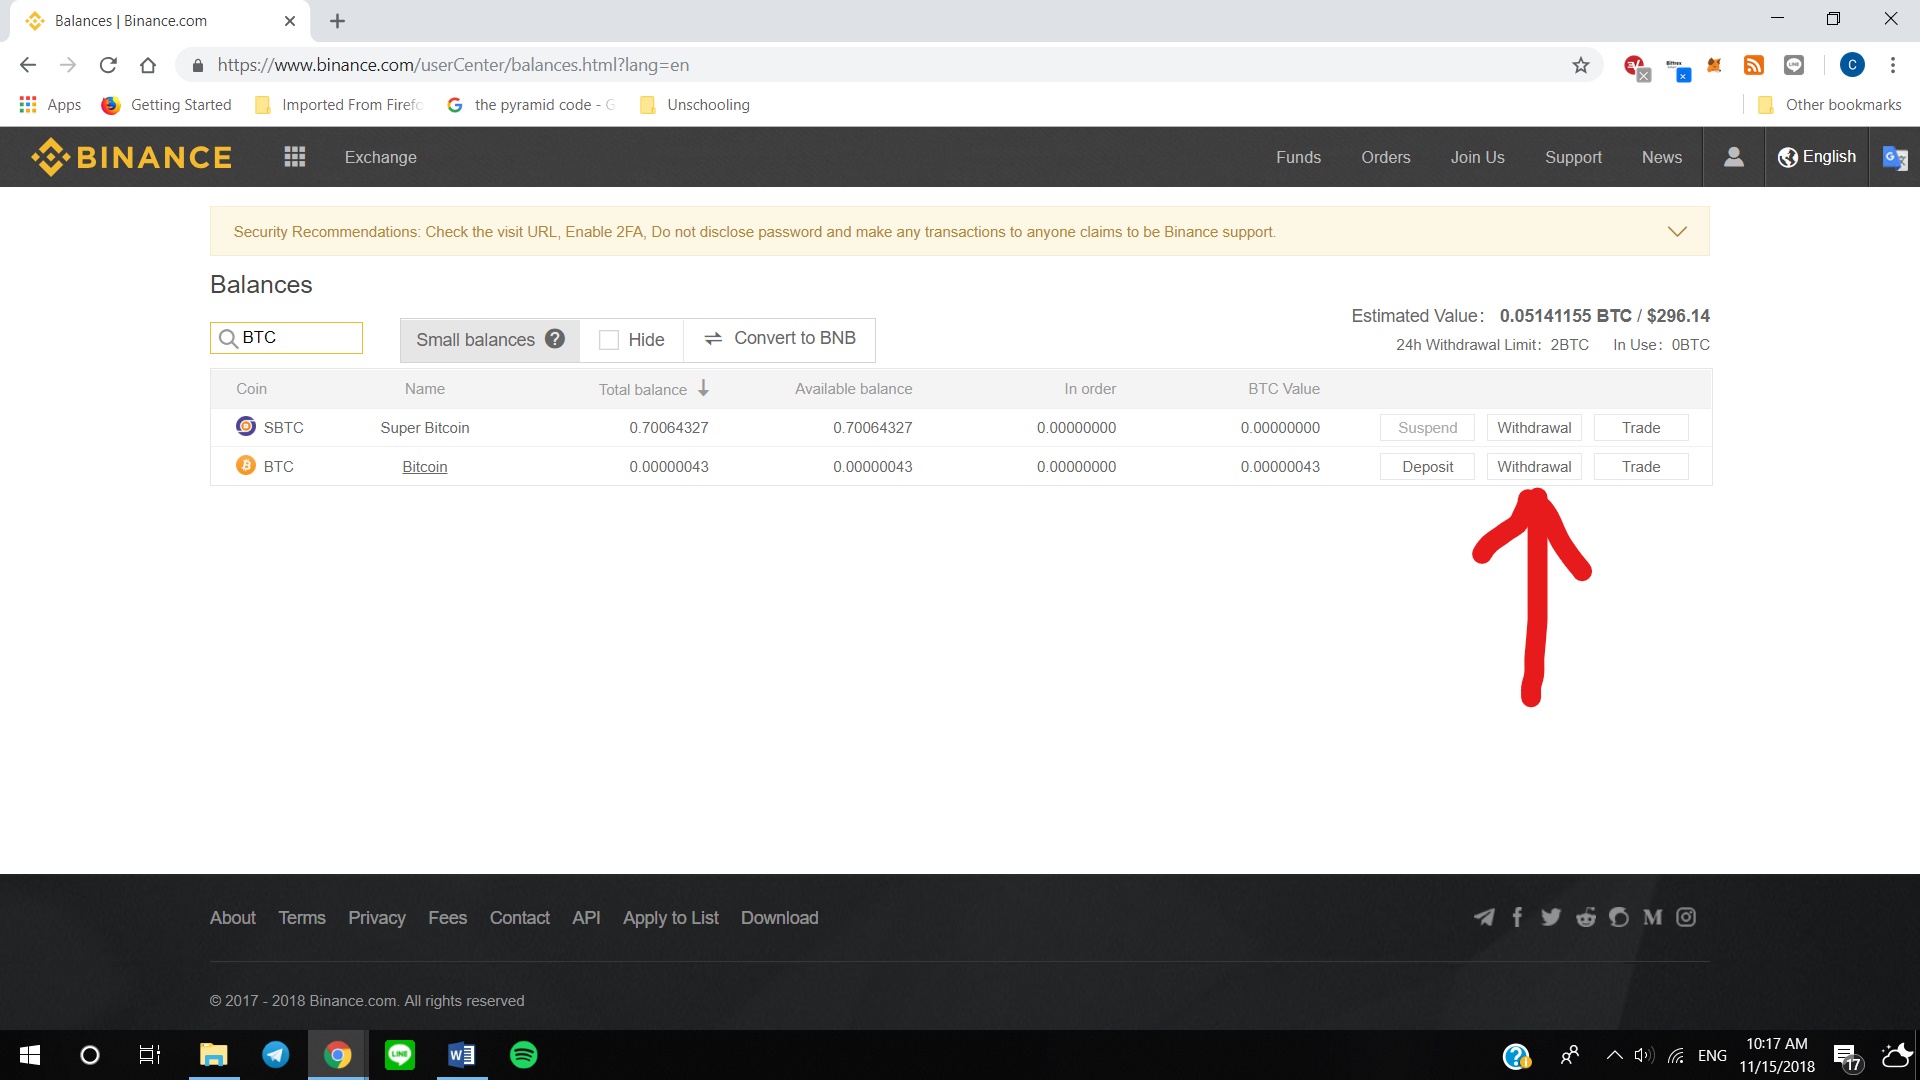
Task: Expand the security recommendations banner chevron
Action: click(x=1677, y=231)
